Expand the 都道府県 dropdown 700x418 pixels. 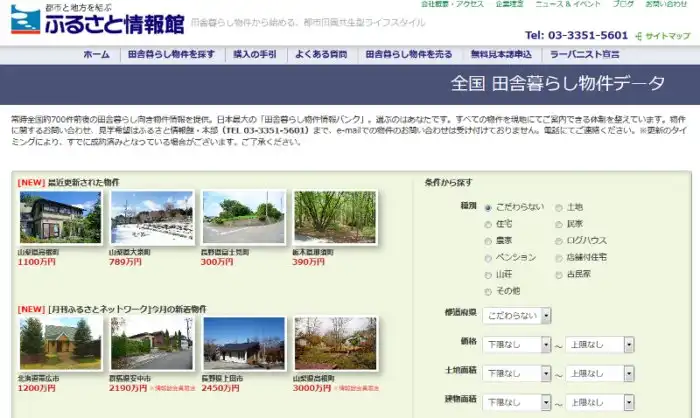pos(516,316)
